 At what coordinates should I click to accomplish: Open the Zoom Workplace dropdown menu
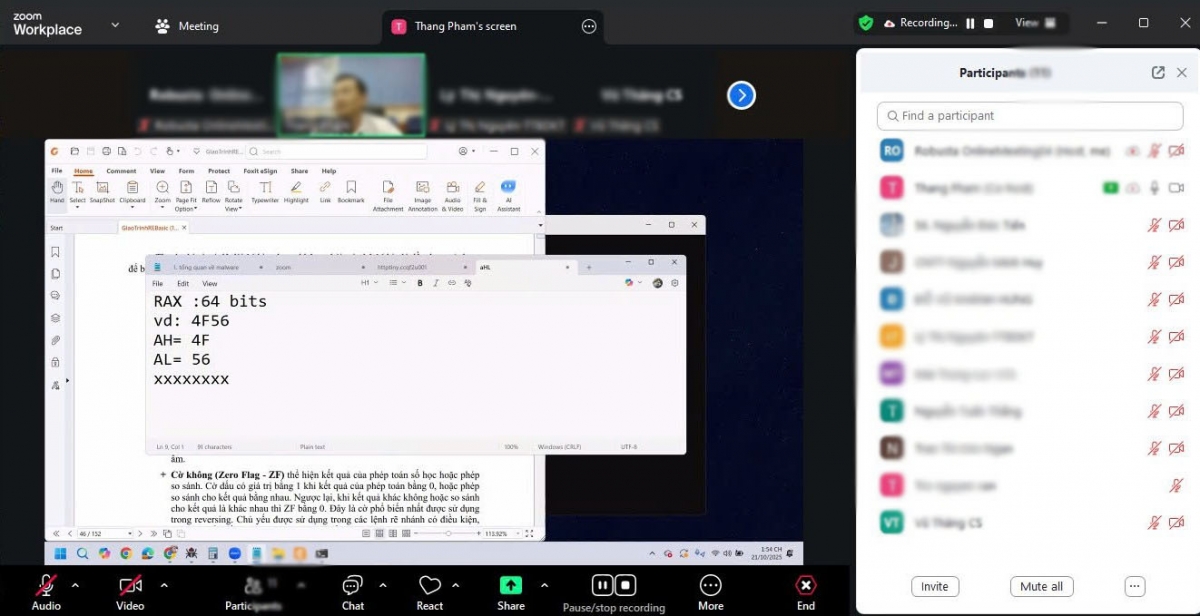click(x=115, y=25)
